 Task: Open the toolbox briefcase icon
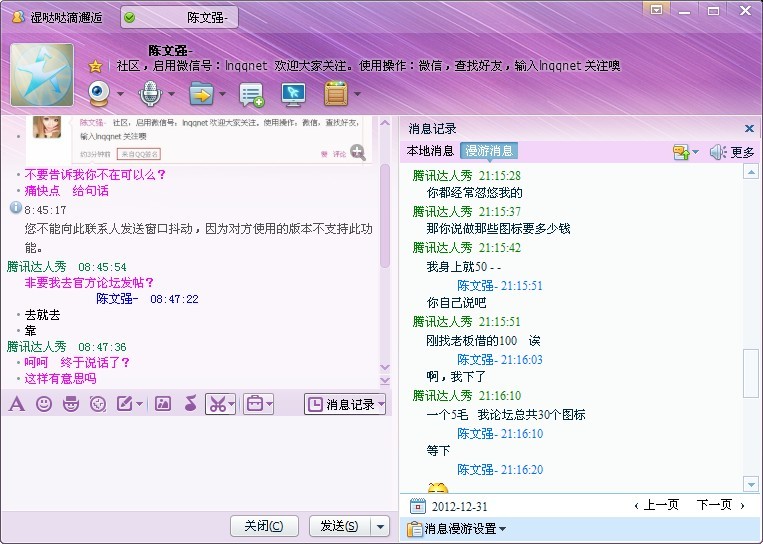(x=255, y=404)
